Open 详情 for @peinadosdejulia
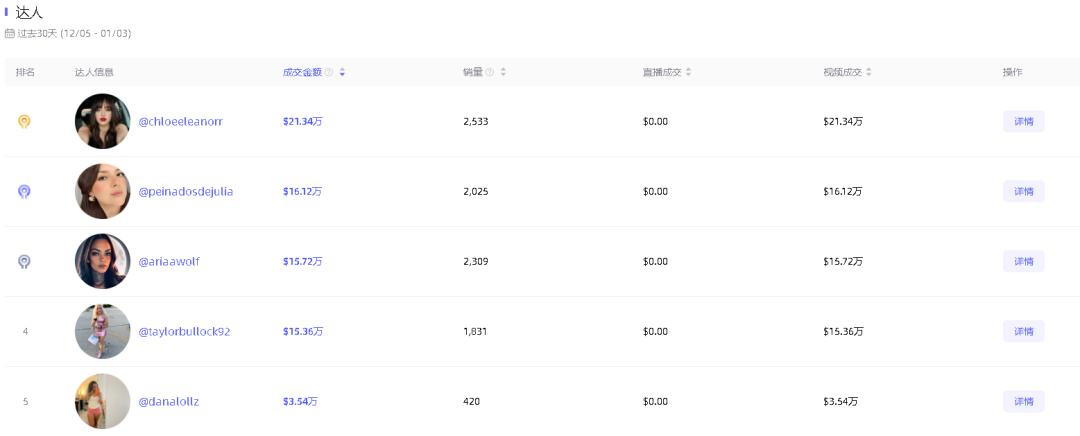The width and height of the screenshot is (1080, 436). click(x=1023, y=191)
